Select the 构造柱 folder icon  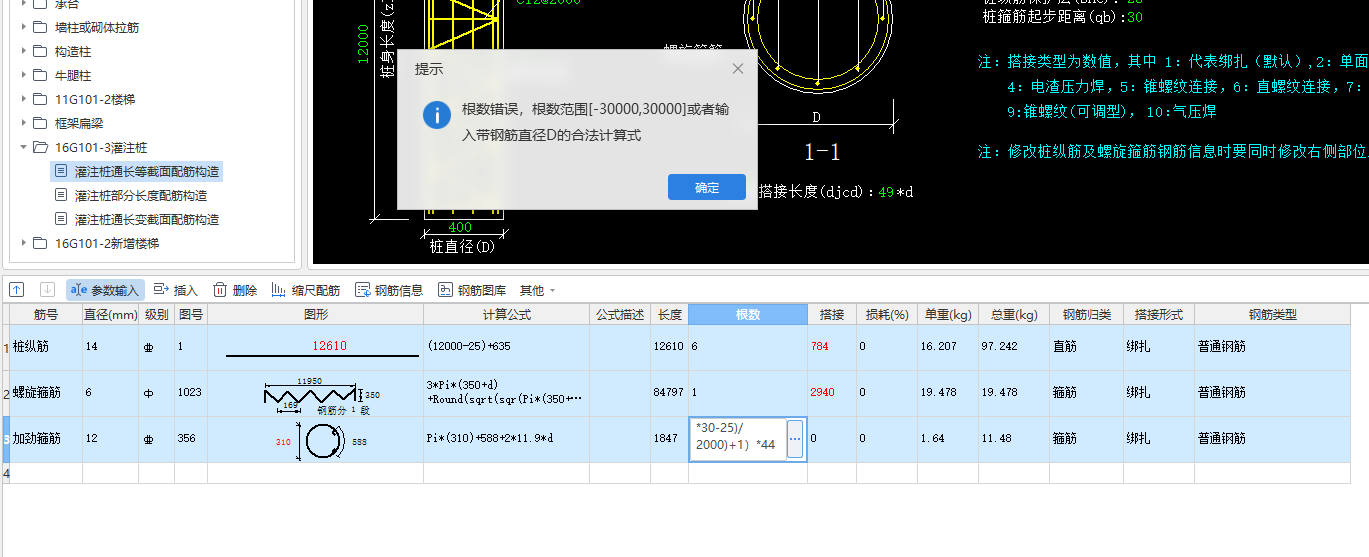40,51
